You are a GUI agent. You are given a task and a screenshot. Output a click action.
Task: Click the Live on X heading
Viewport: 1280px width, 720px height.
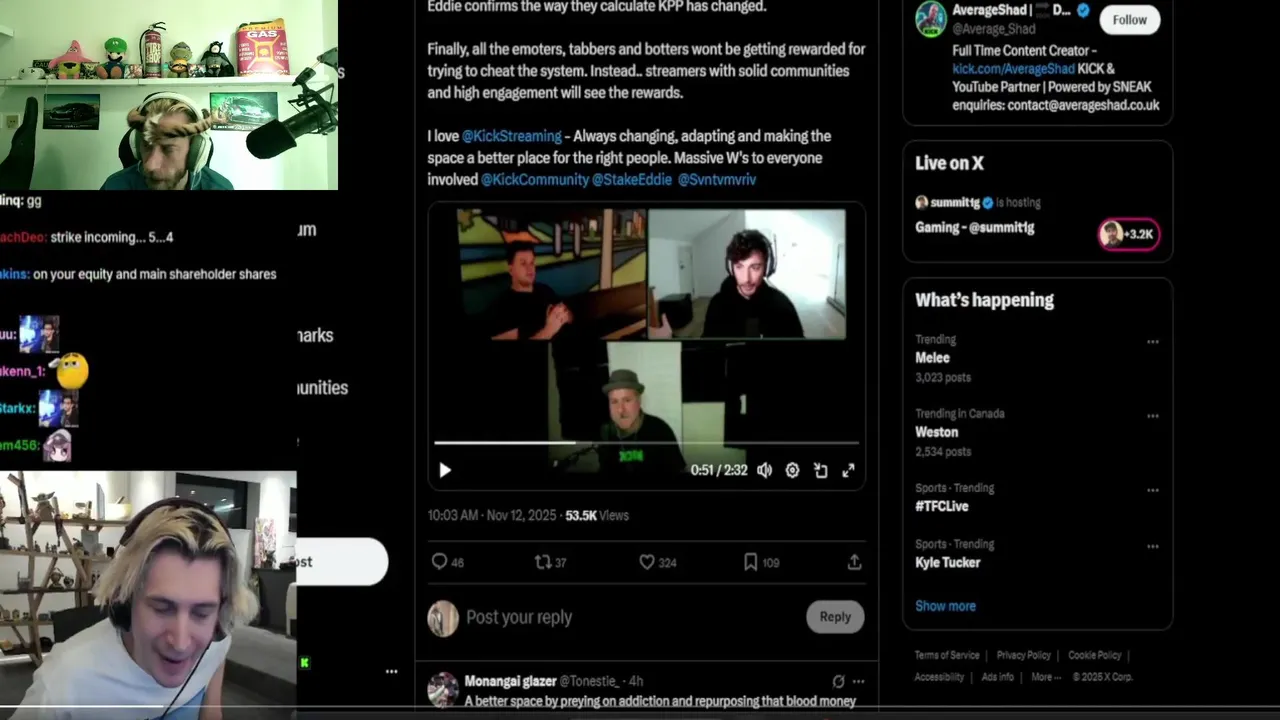pos(949,163)
